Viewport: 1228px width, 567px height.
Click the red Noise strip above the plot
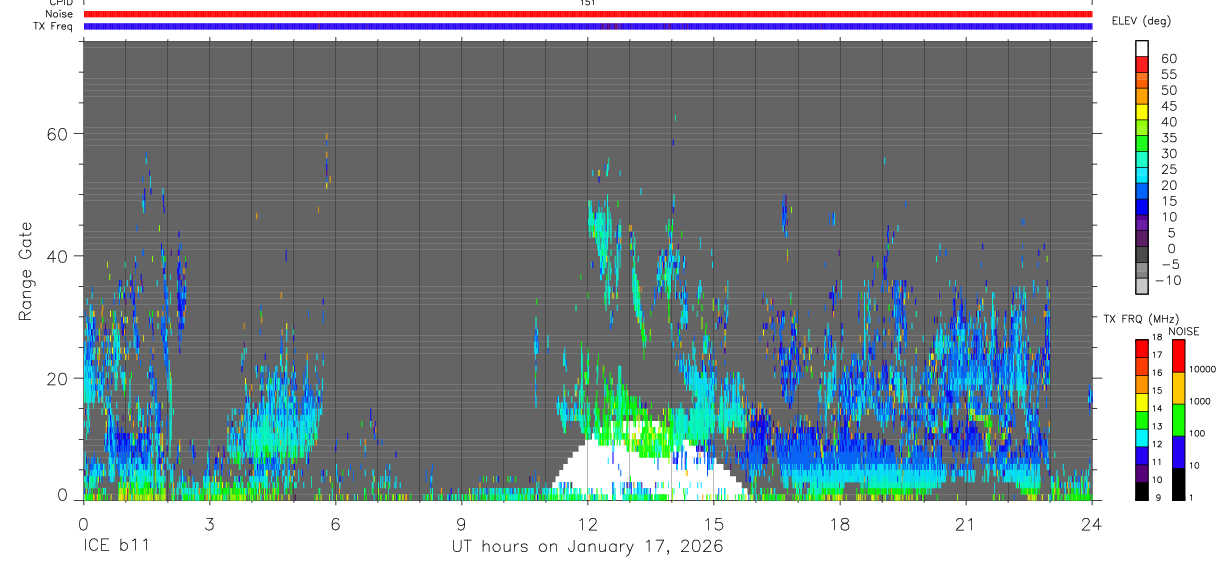point(587,14)
